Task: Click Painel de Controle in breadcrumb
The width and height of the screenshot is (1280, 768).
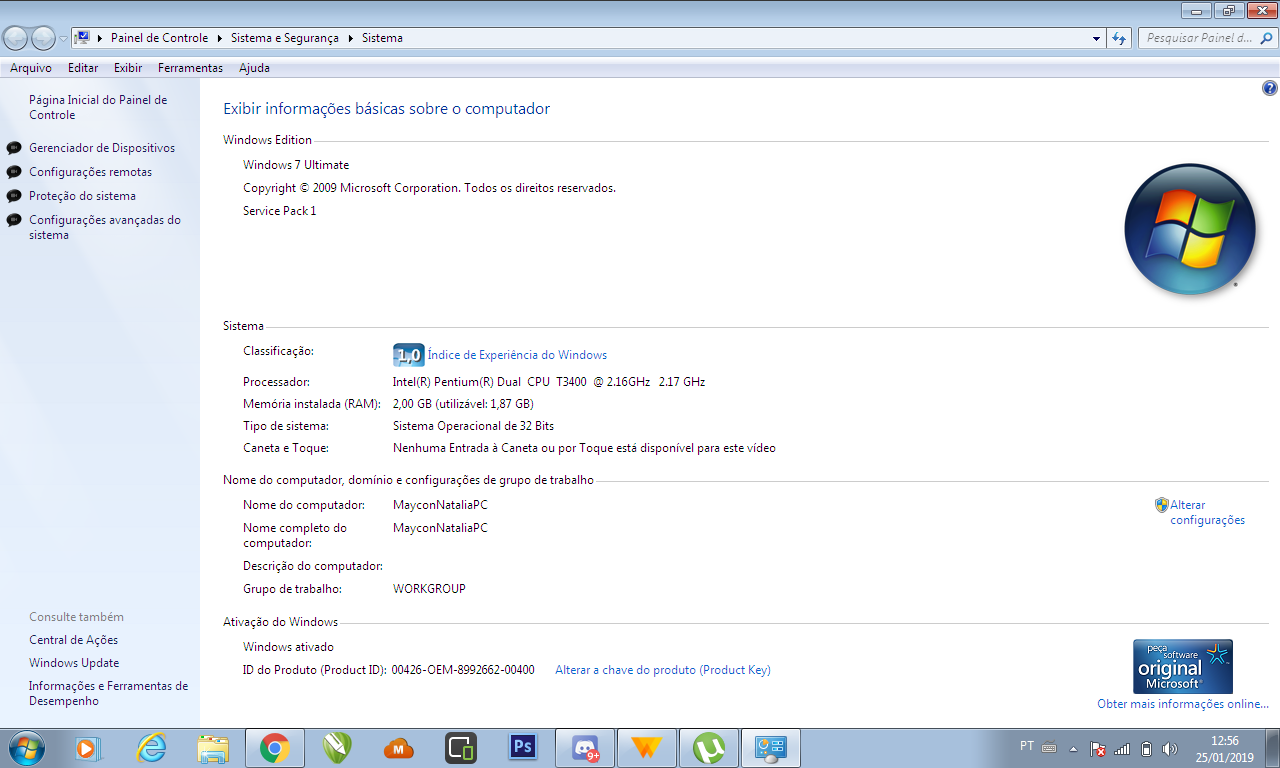Action: (x=159, y=38)
